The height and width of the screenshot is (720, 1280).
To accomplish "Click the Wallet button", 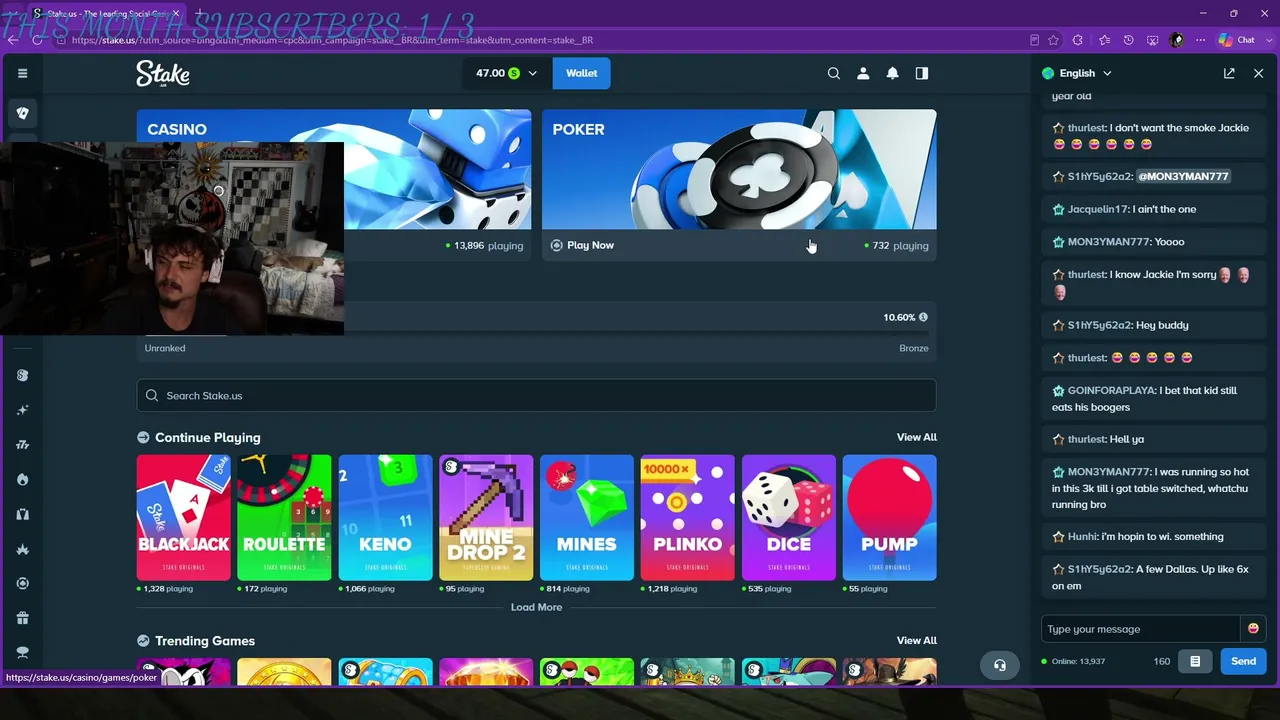I will (581, 73).
